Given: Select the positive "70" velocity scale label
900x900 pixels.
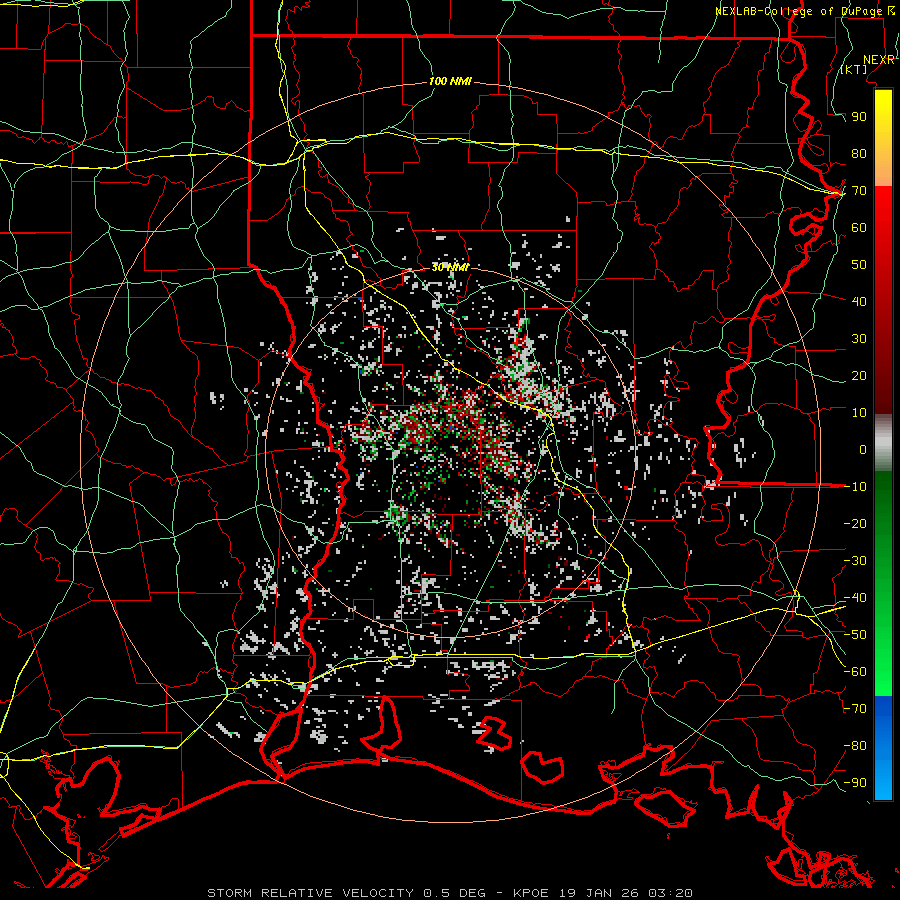Looking at the screenshot, I should pyautogui.click(x=859, y=191).
